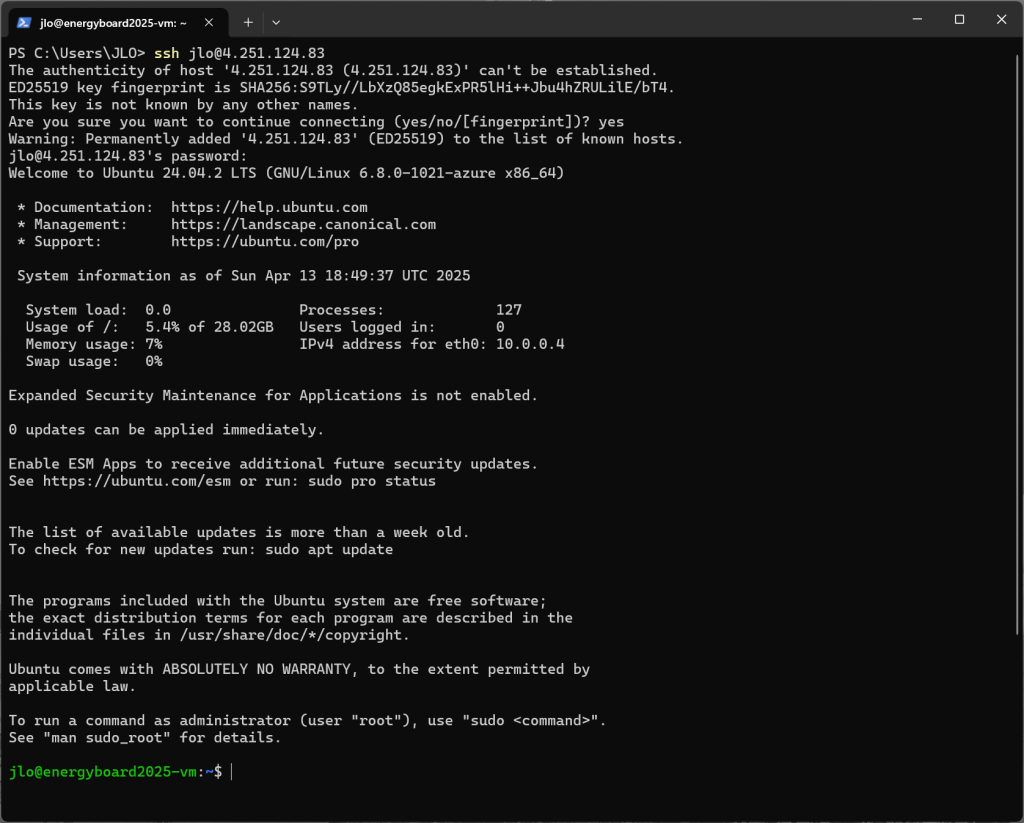Screen dimensions: 1024x823
Task: Click the Processes value 127
Action: [509, 310]
